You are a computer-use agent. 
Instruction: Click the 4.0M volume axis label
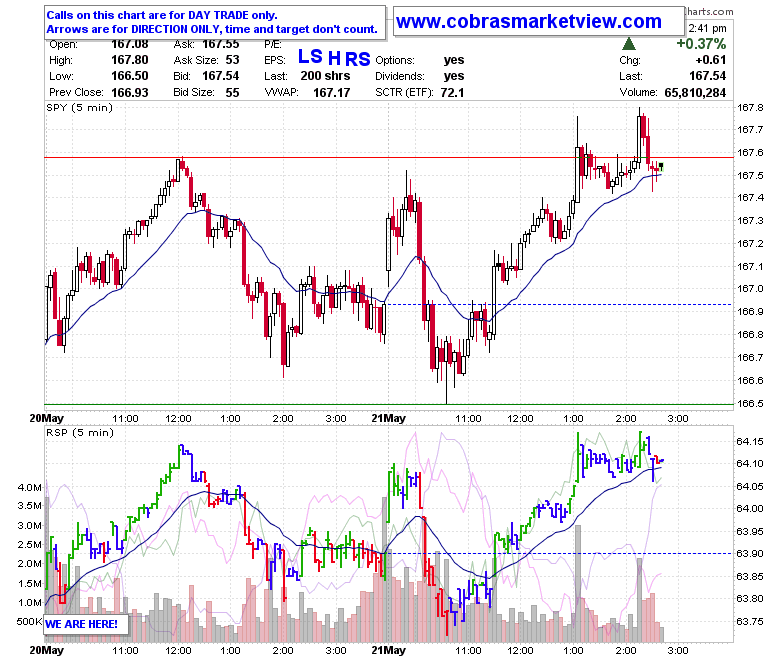click(30, 487)
